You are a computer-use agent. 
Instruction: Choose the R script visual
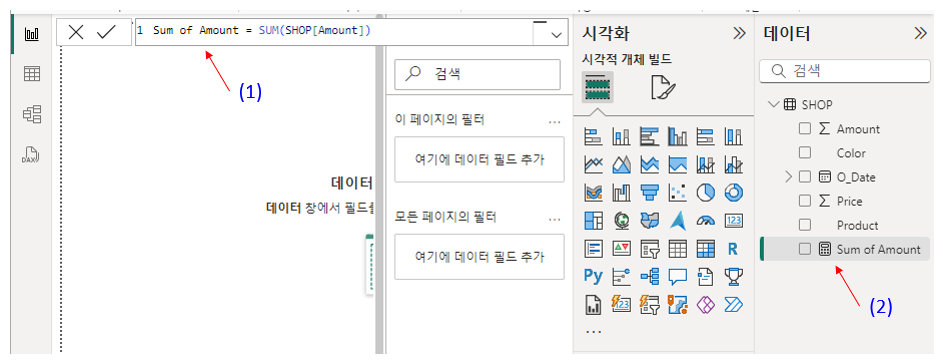tap(733, 248)
